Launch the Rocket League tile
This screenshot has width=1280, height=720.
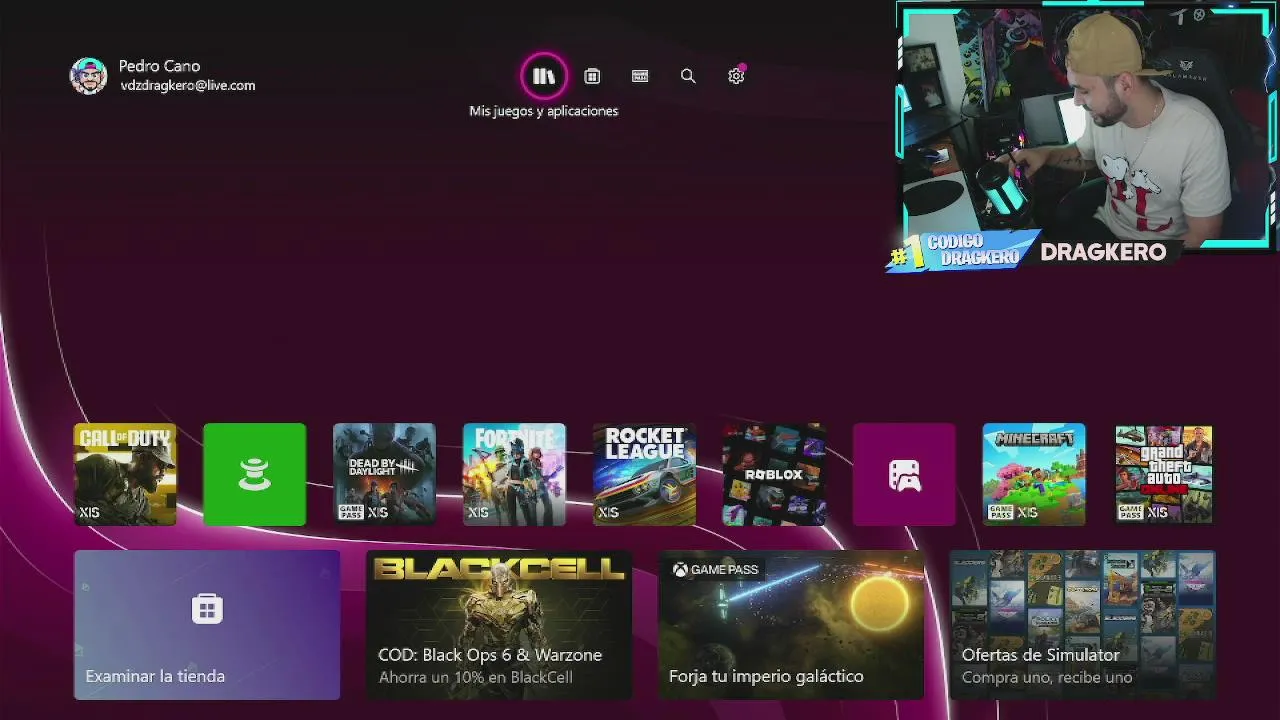(644, 474)
